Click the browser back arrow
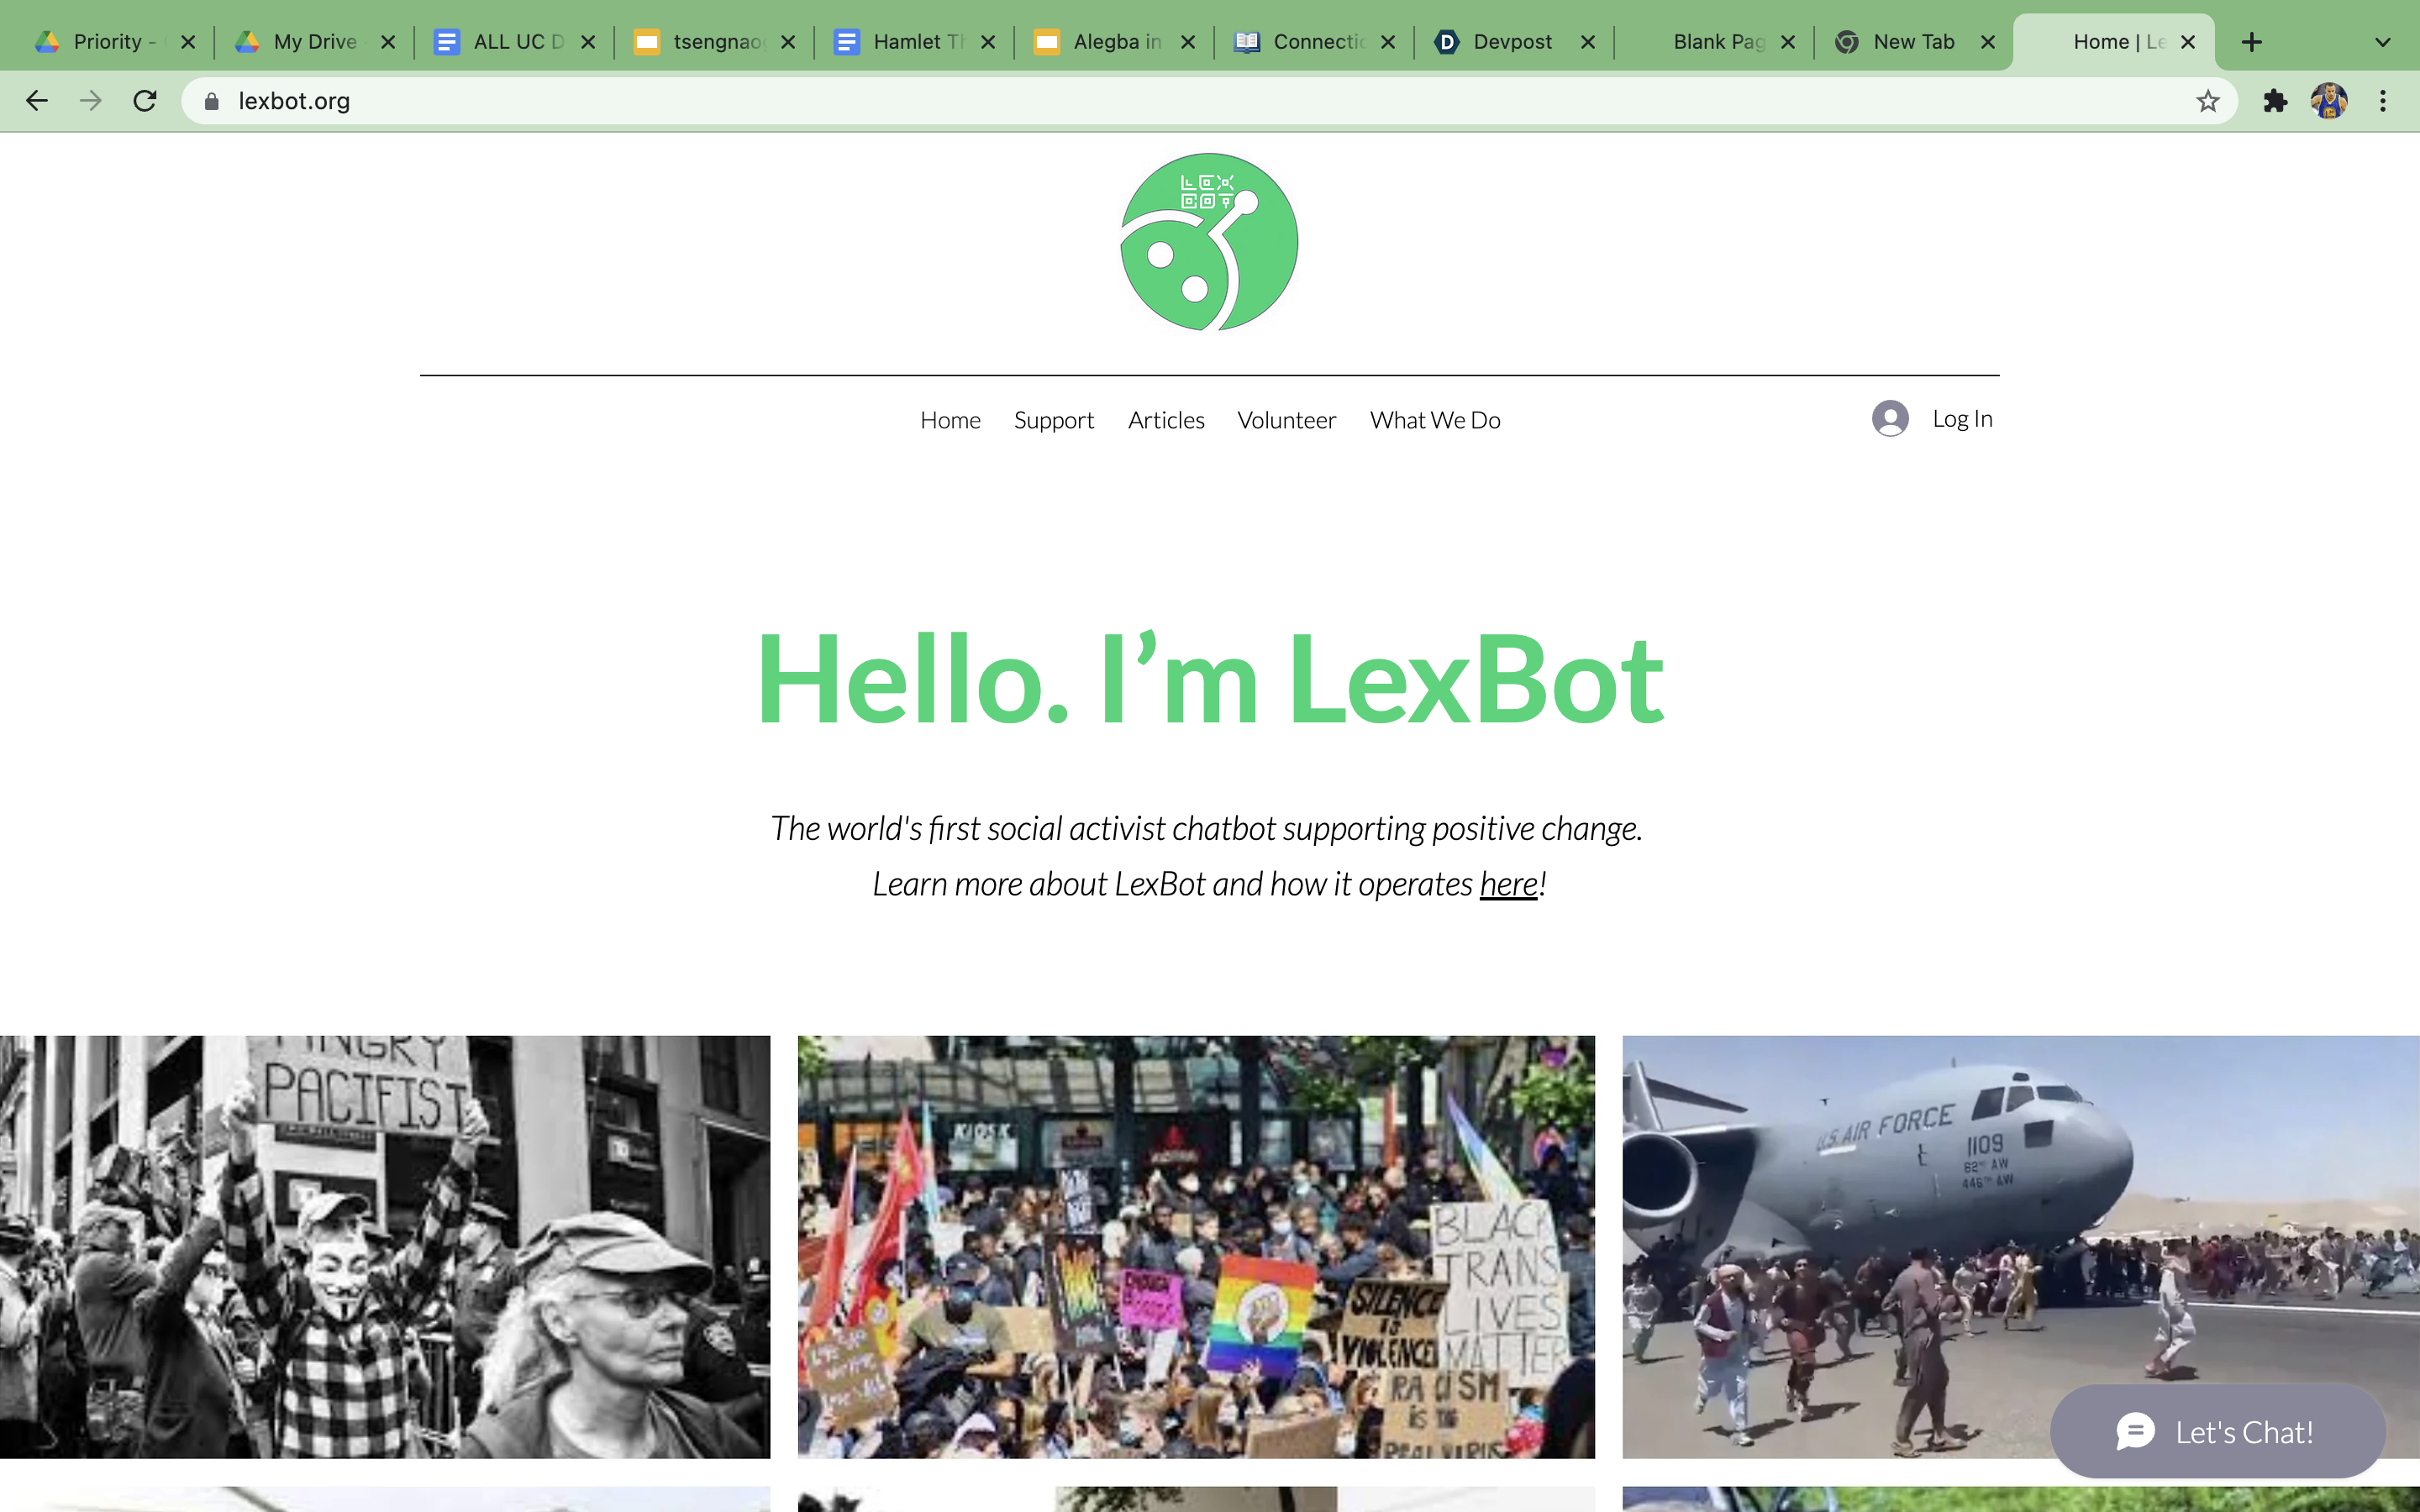Viewport: 2420px width, 1512px height. click(37, 101)
